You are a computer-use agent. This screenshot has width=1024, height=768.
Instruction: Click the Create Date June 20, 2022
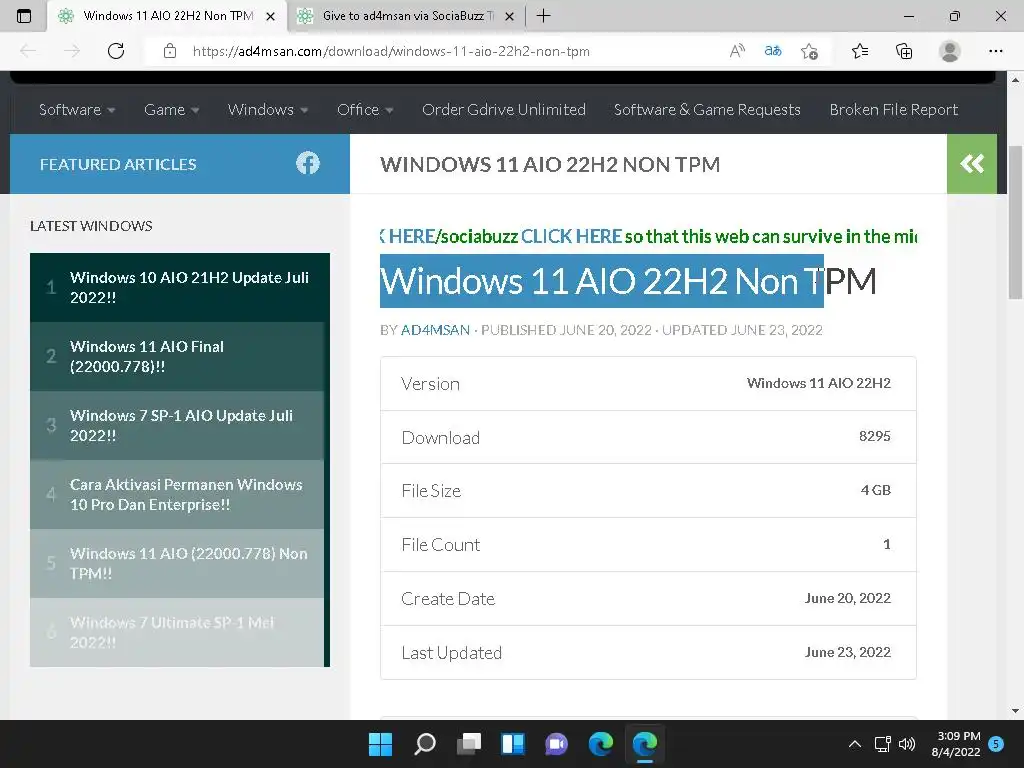[x=848, y=598]
